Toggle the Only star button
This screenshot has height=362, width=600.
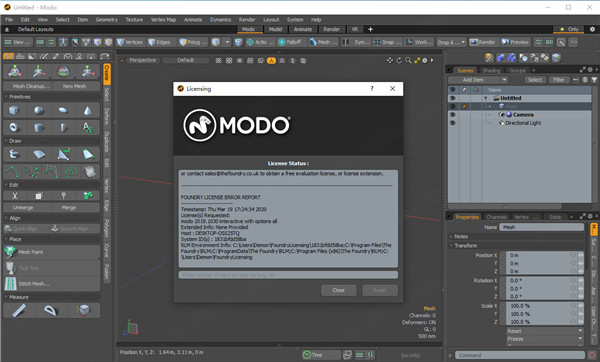tap(569, 29)
